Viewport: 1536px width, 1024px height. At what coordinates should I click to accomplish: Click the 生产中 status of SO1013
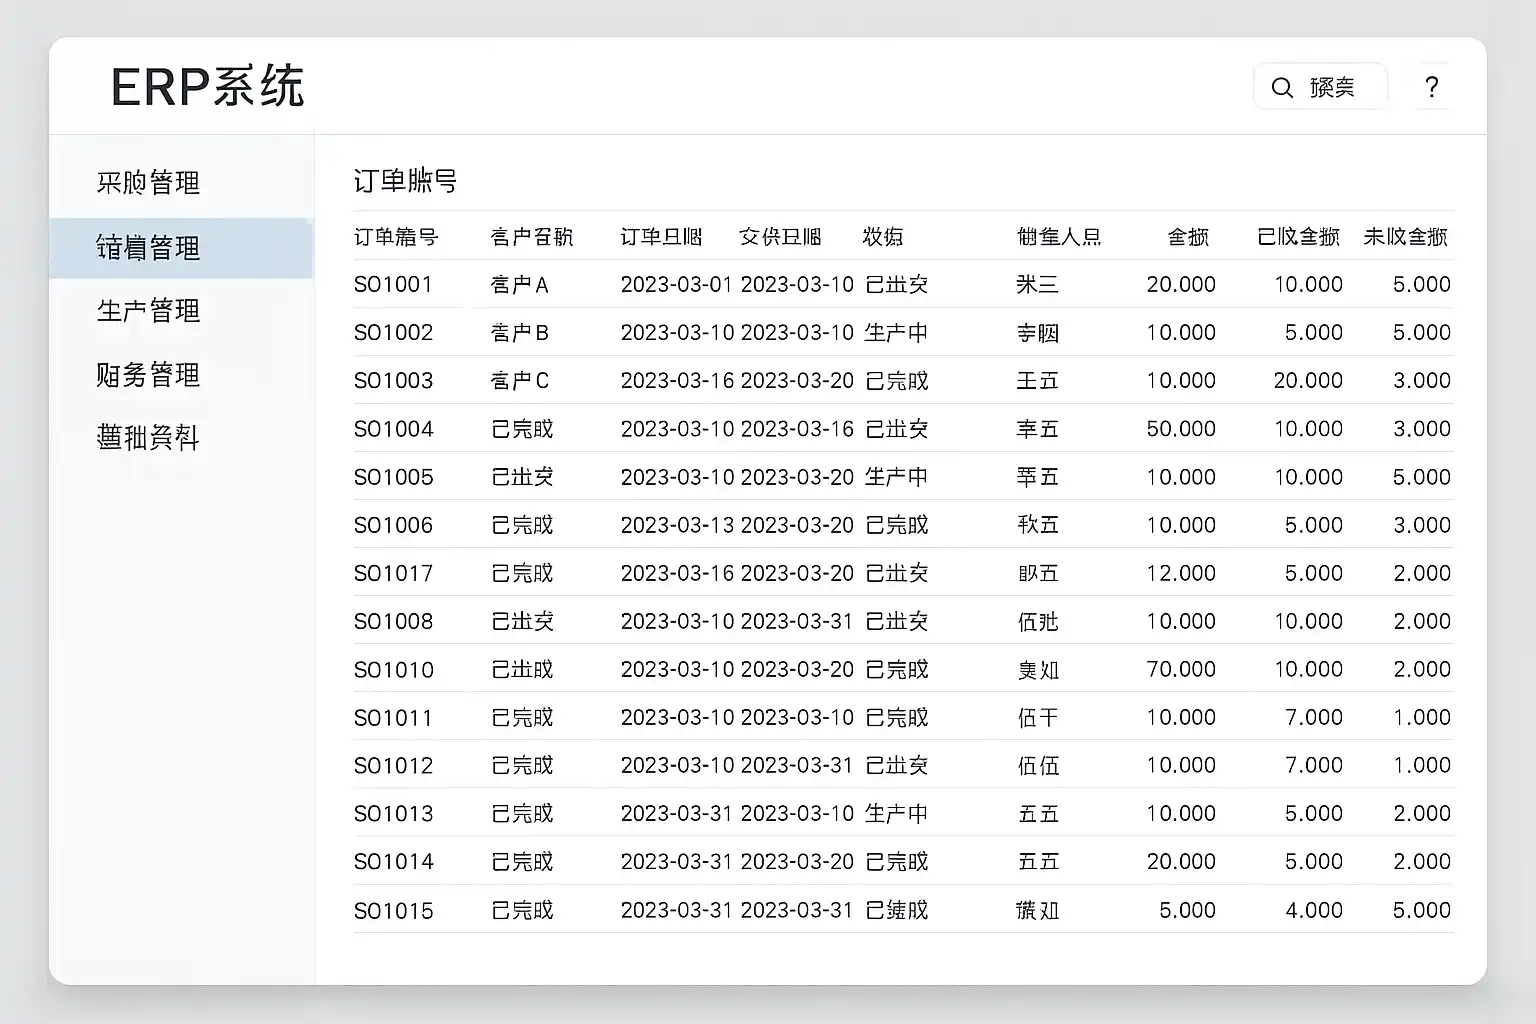click(896, 813)
